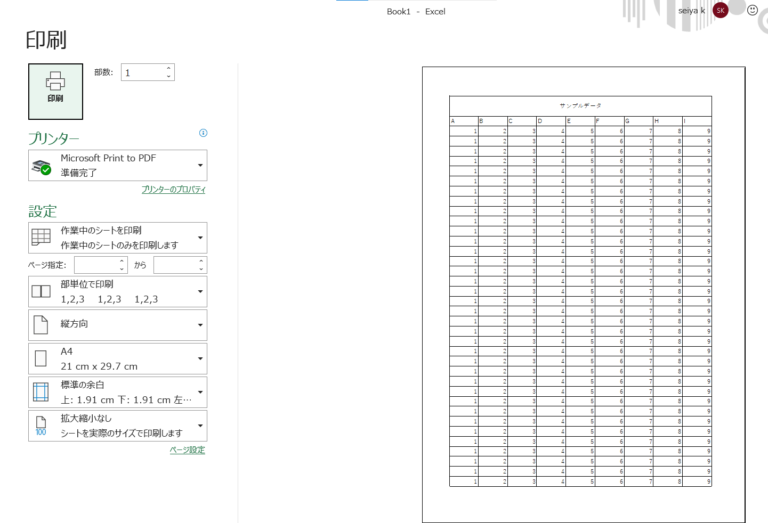Click the copies (部数) input field
This screenshot has width=768, height=523.
pyautogui.click(x=143, y=72)
